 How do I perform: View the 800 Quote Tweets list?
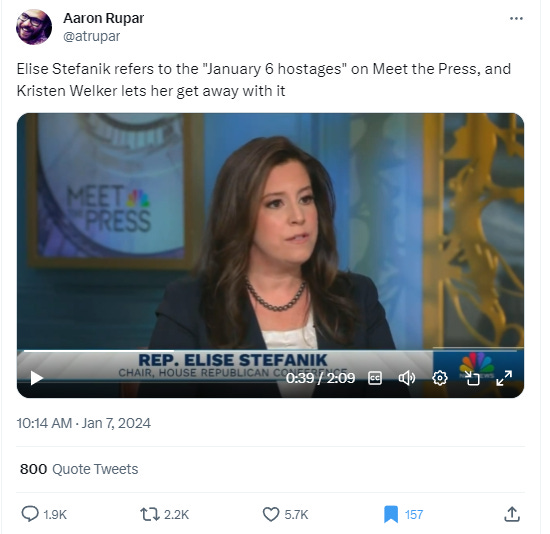pyautogui.click(x=79, y=469)
